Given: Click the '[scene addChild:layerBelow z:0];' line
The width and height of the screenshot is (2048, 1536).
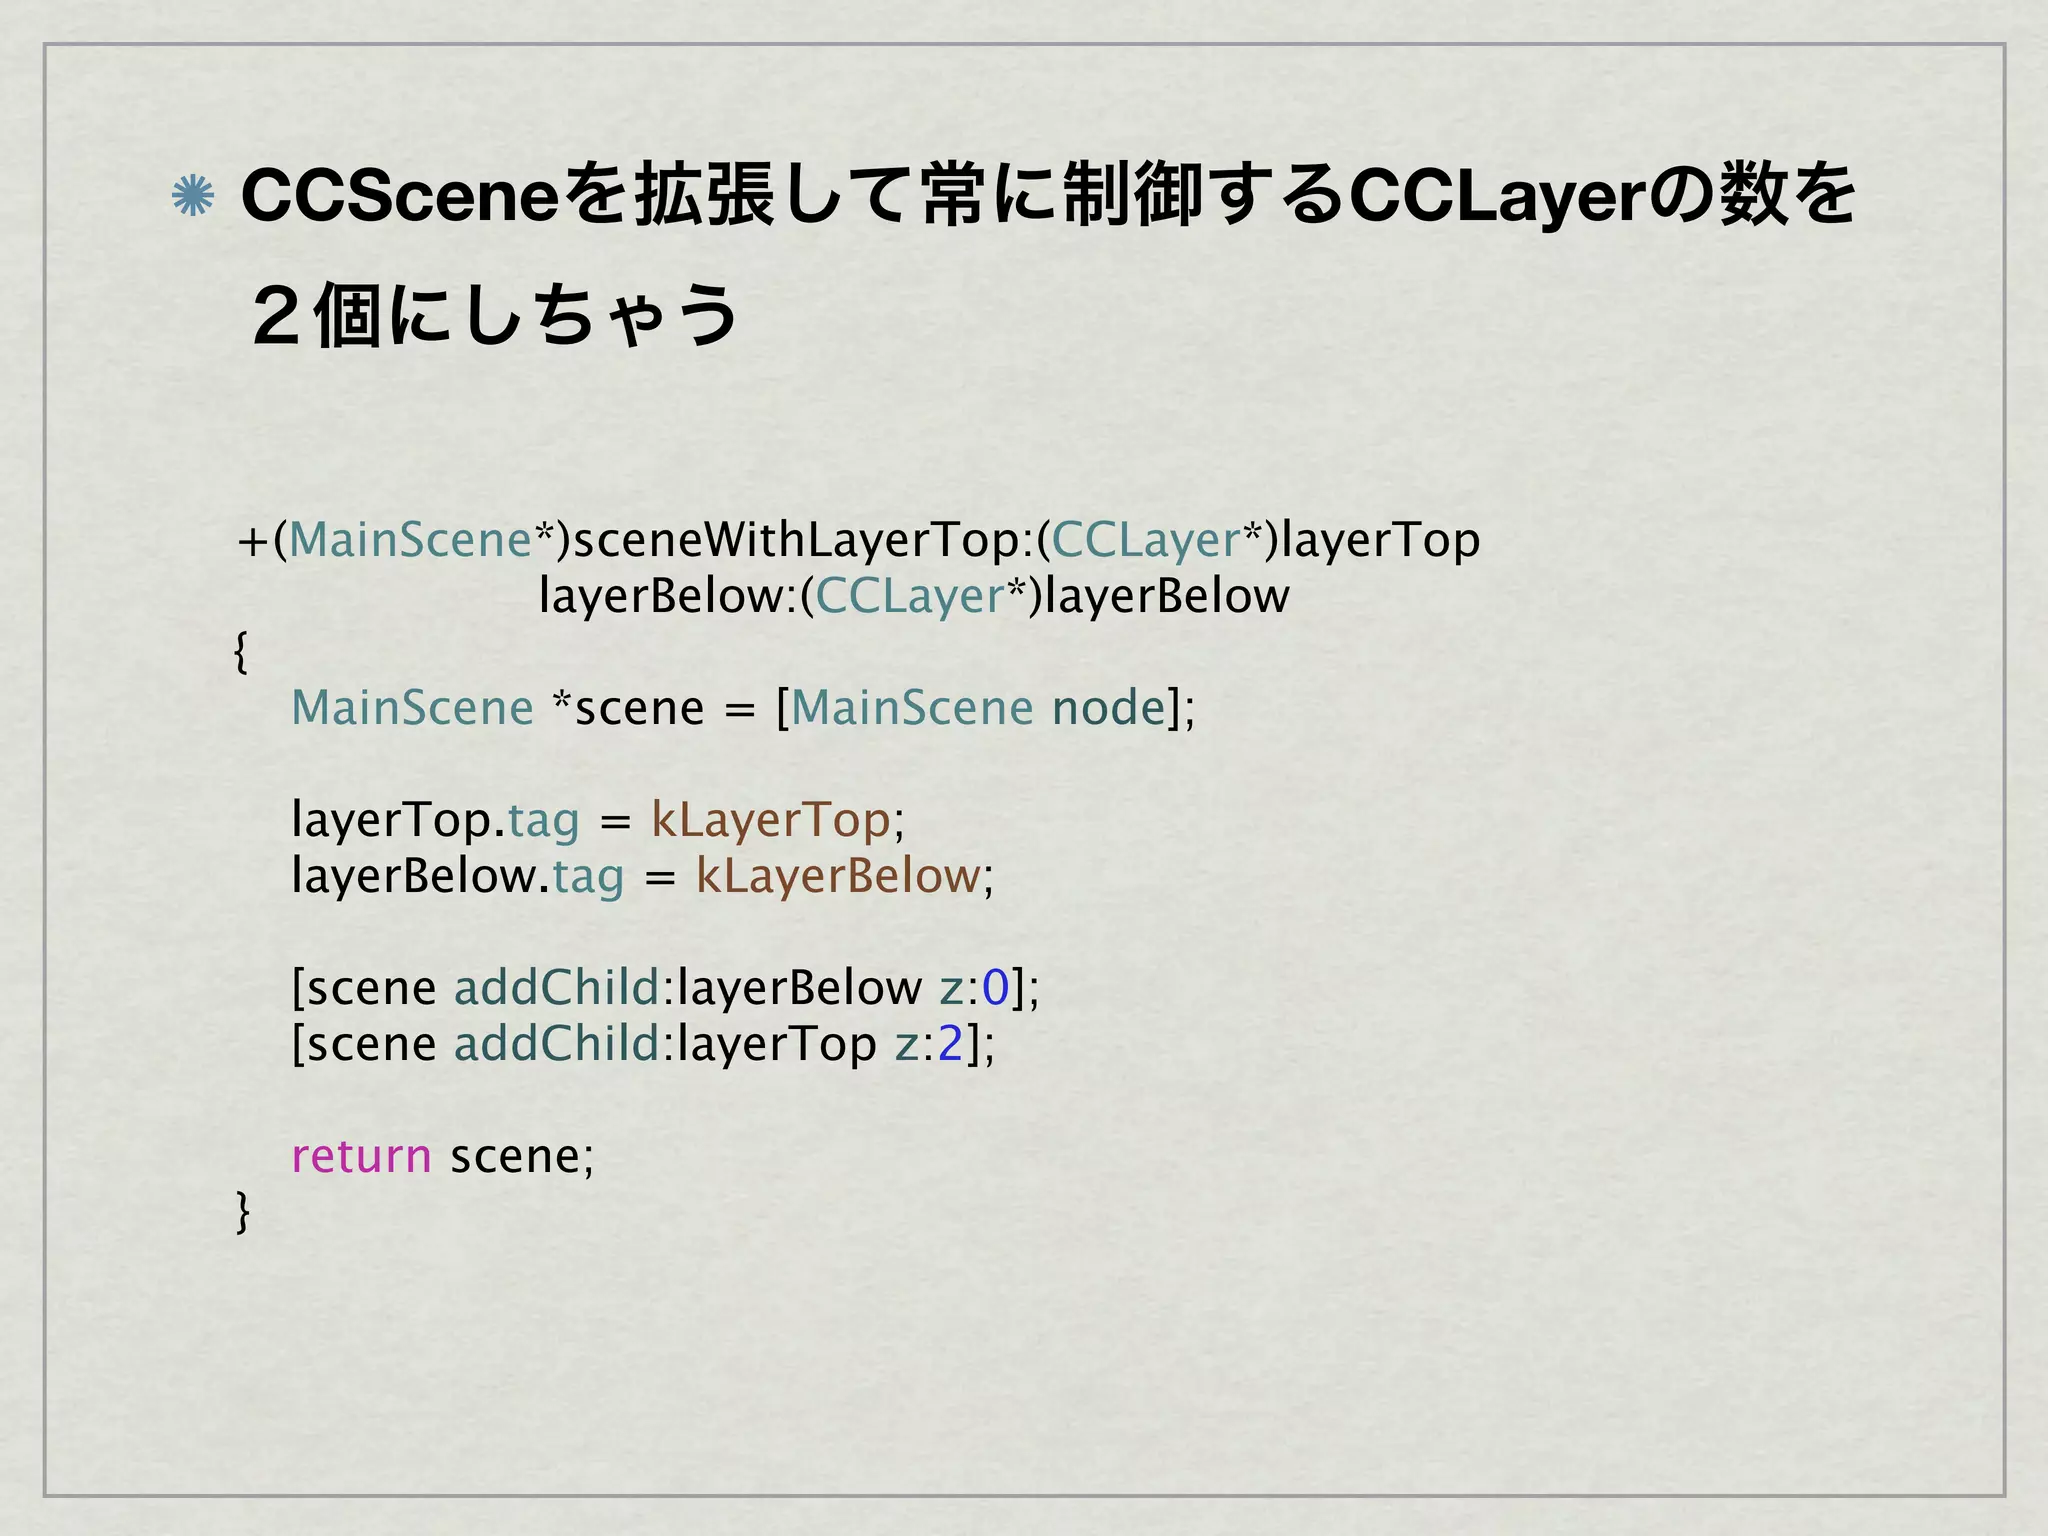Looking at the screenshot, I should click(665, 989).
